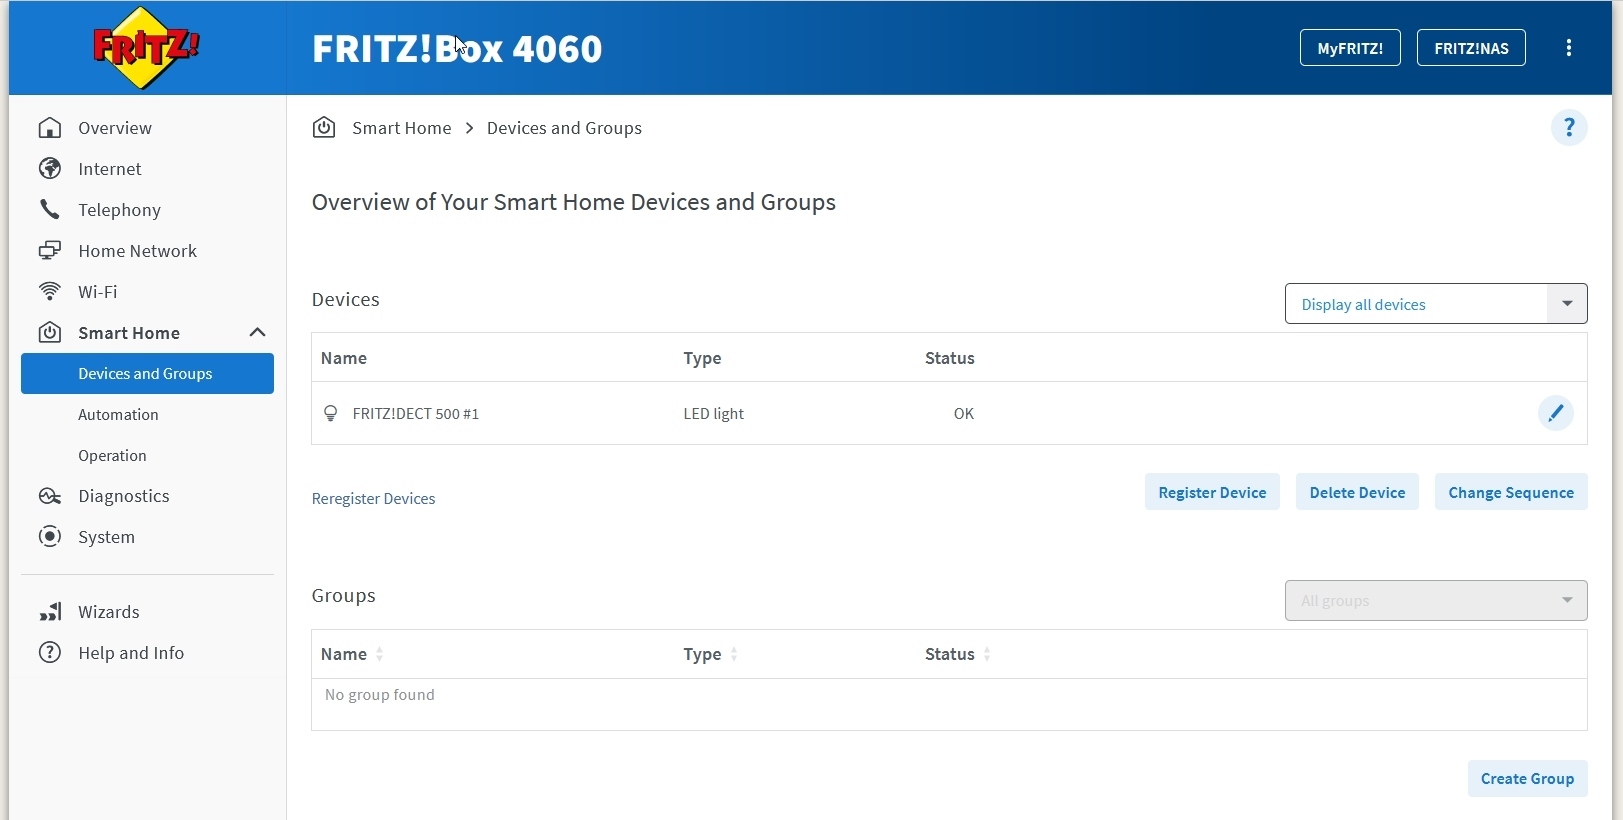The height and width of the screenshot is (820, 1623).
Task: Click Create Group button
Action: [x=1527, y=779]
